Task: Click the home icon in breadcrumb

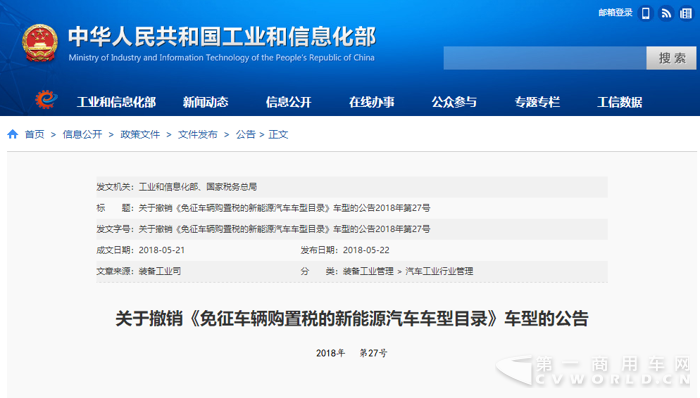Action: (12, 134)
